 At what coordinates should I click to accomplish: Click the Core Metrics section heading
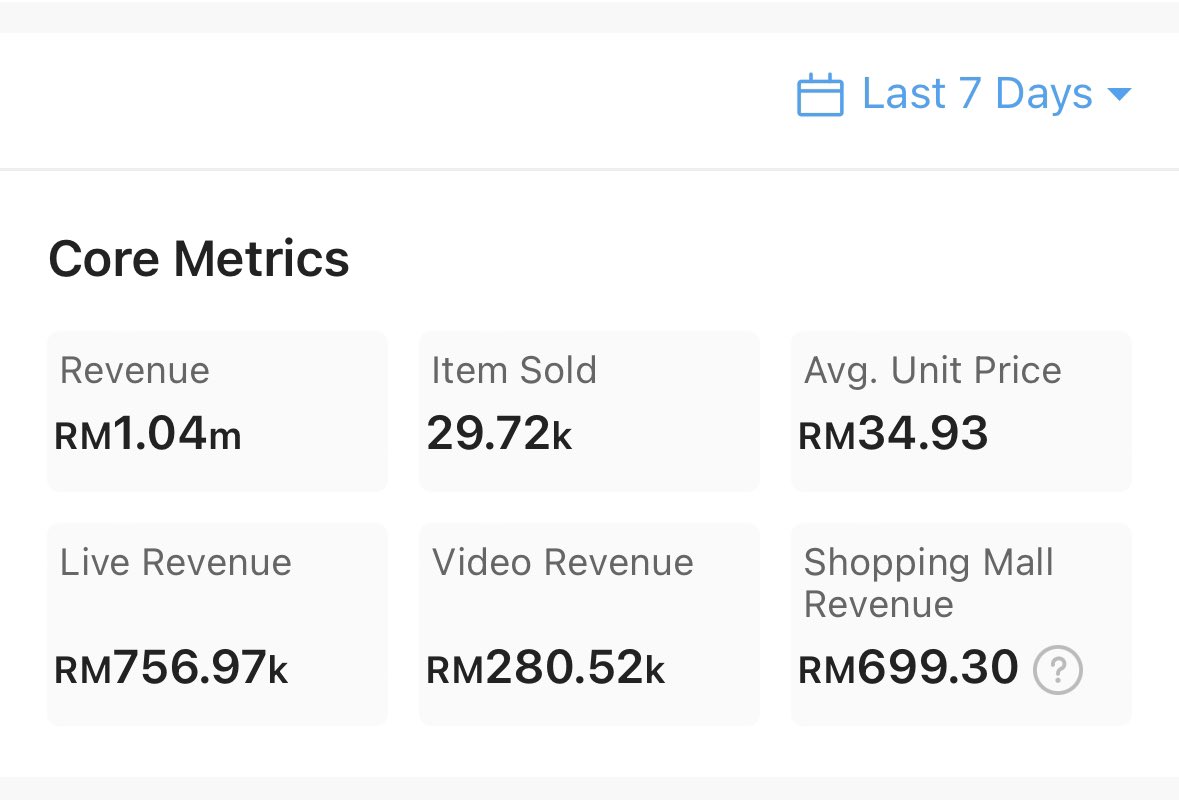(x=199, y=258)
